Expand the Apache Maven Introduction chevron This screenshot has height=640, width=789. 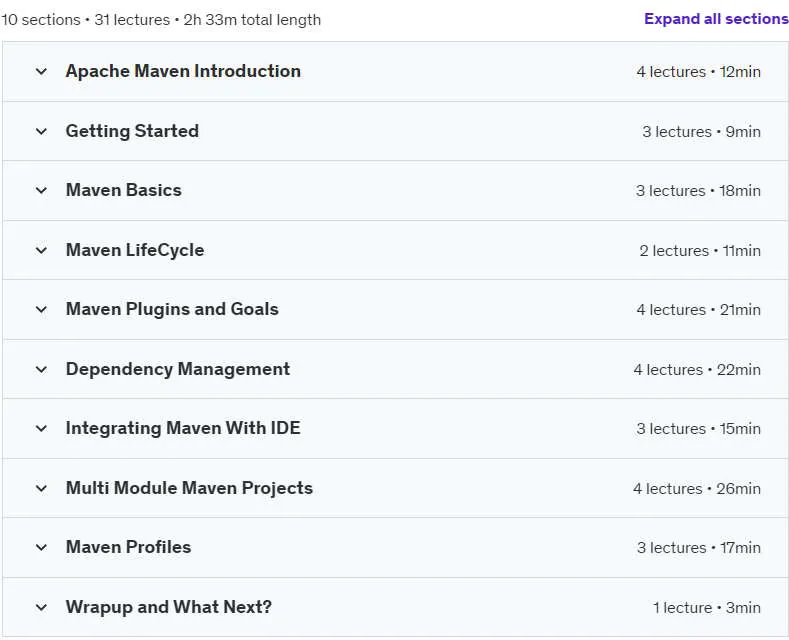[x=41, y=71]
